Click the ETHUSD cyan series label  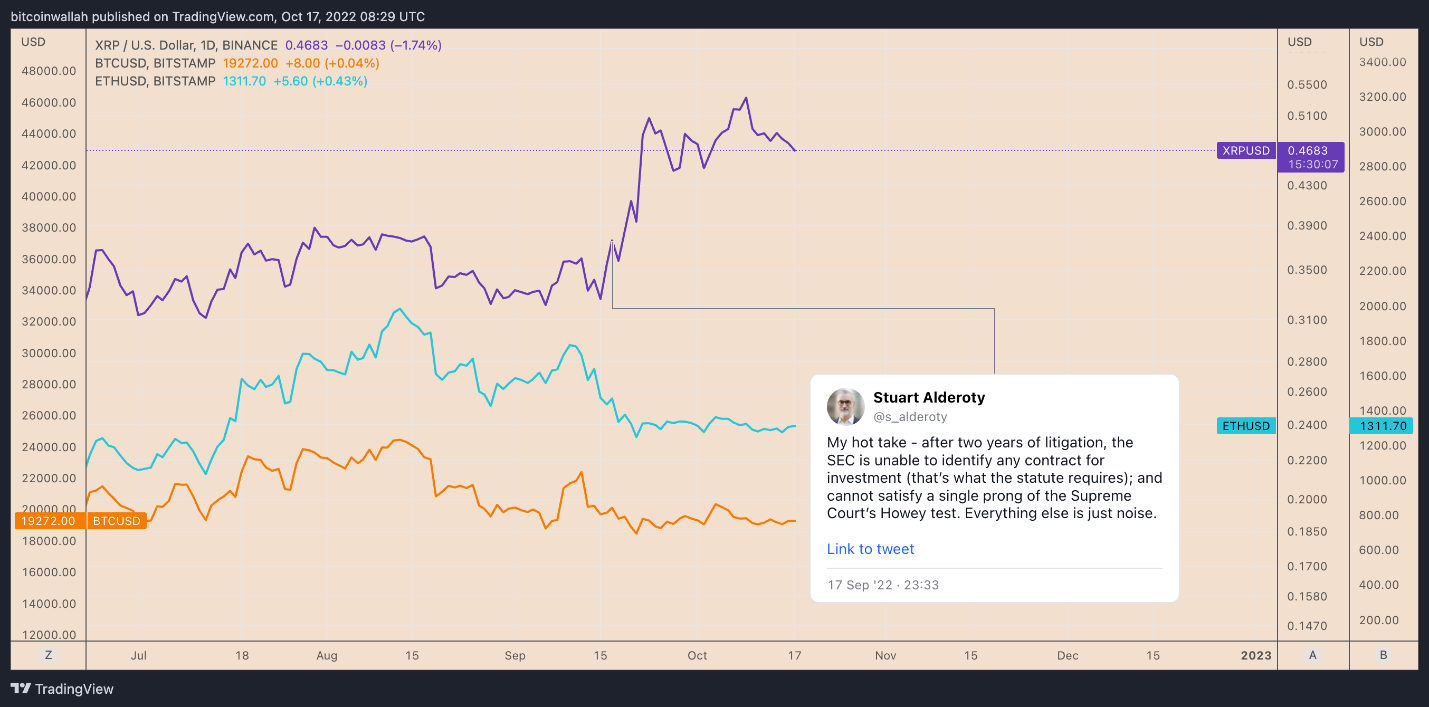pos(1245,426)
